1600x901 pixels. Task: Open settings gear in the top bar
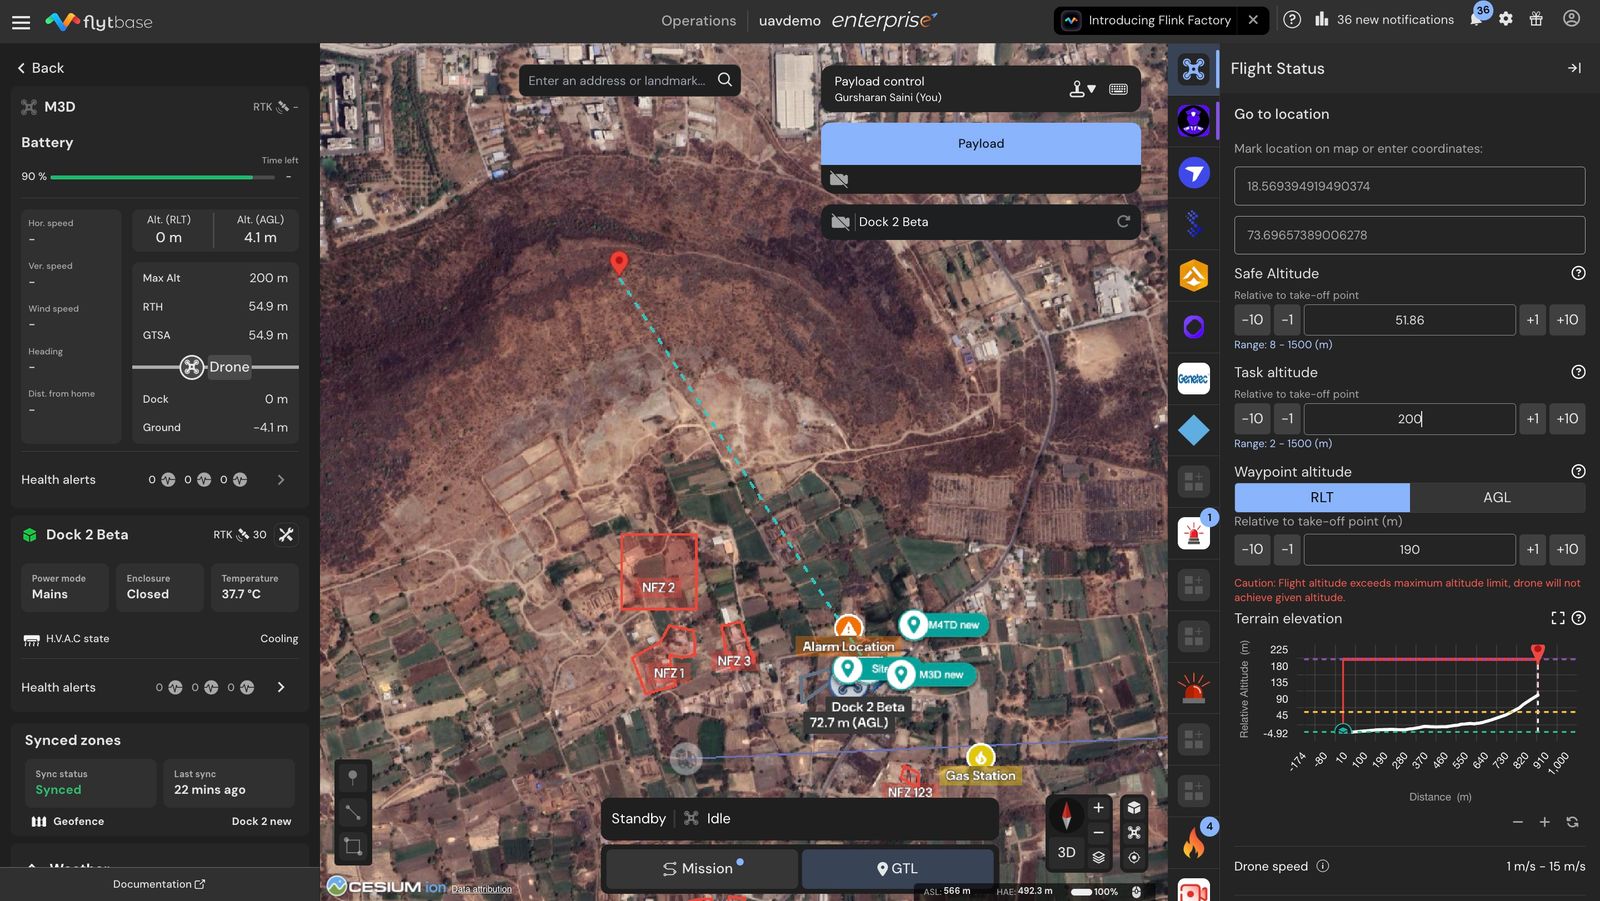(1506, 19)
